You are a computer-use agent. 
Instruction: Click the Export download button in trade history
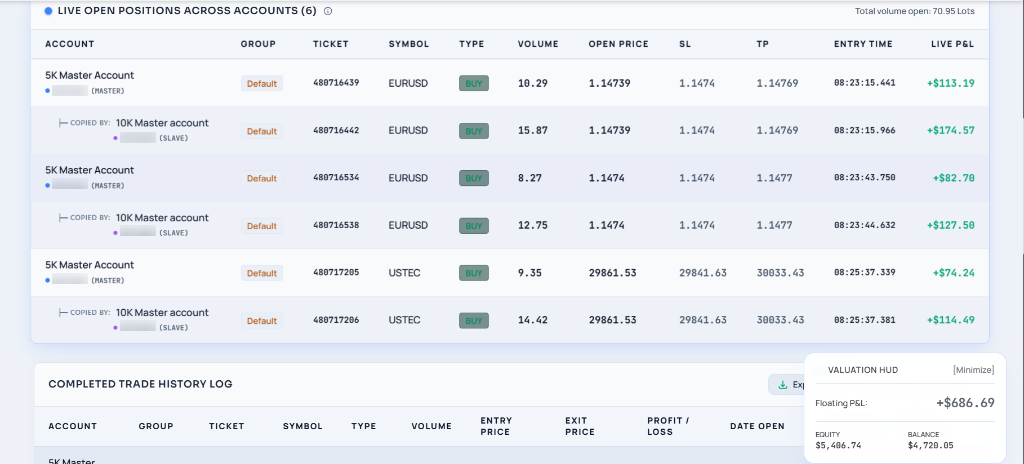tap(786, 385)
